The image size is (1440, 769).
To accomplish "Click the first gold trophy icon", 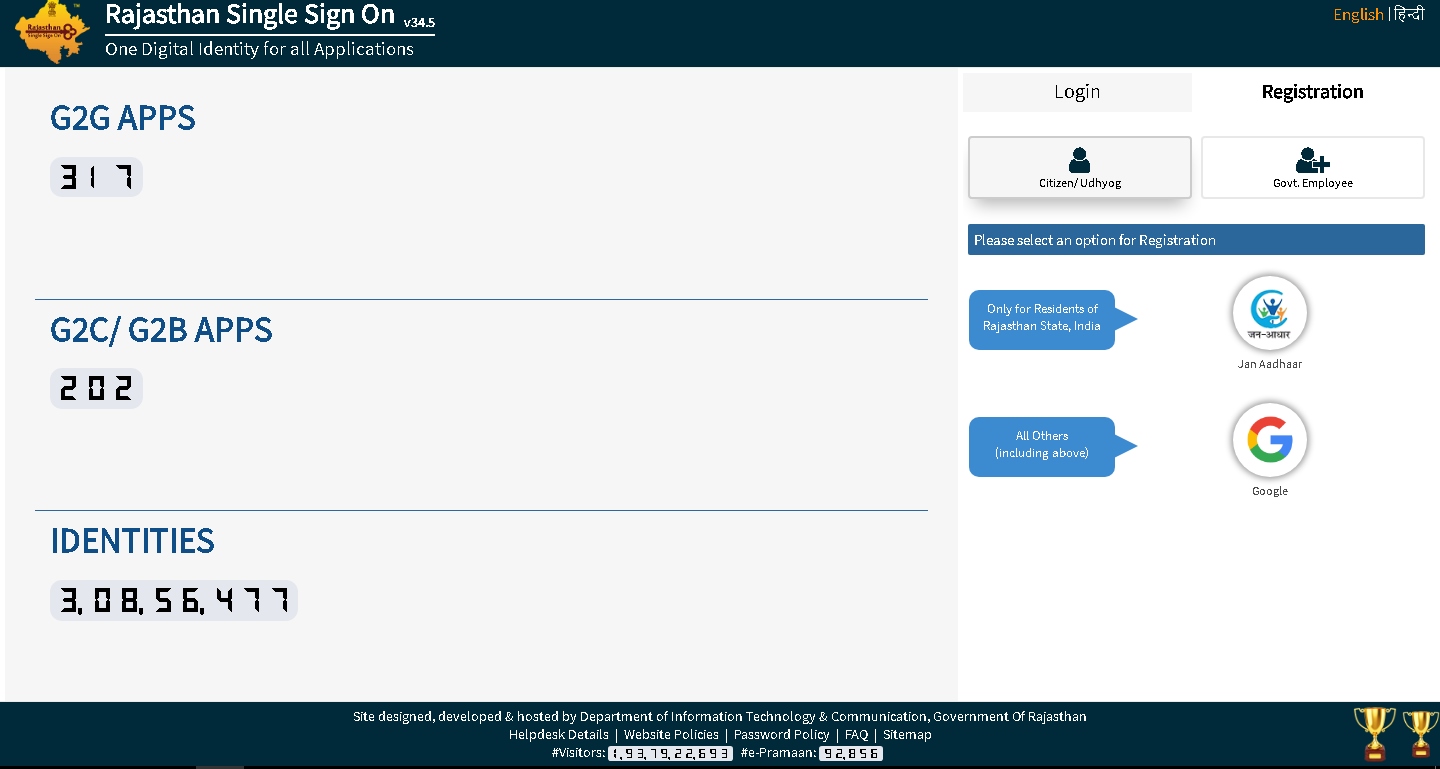I will tap(1375, 733).
